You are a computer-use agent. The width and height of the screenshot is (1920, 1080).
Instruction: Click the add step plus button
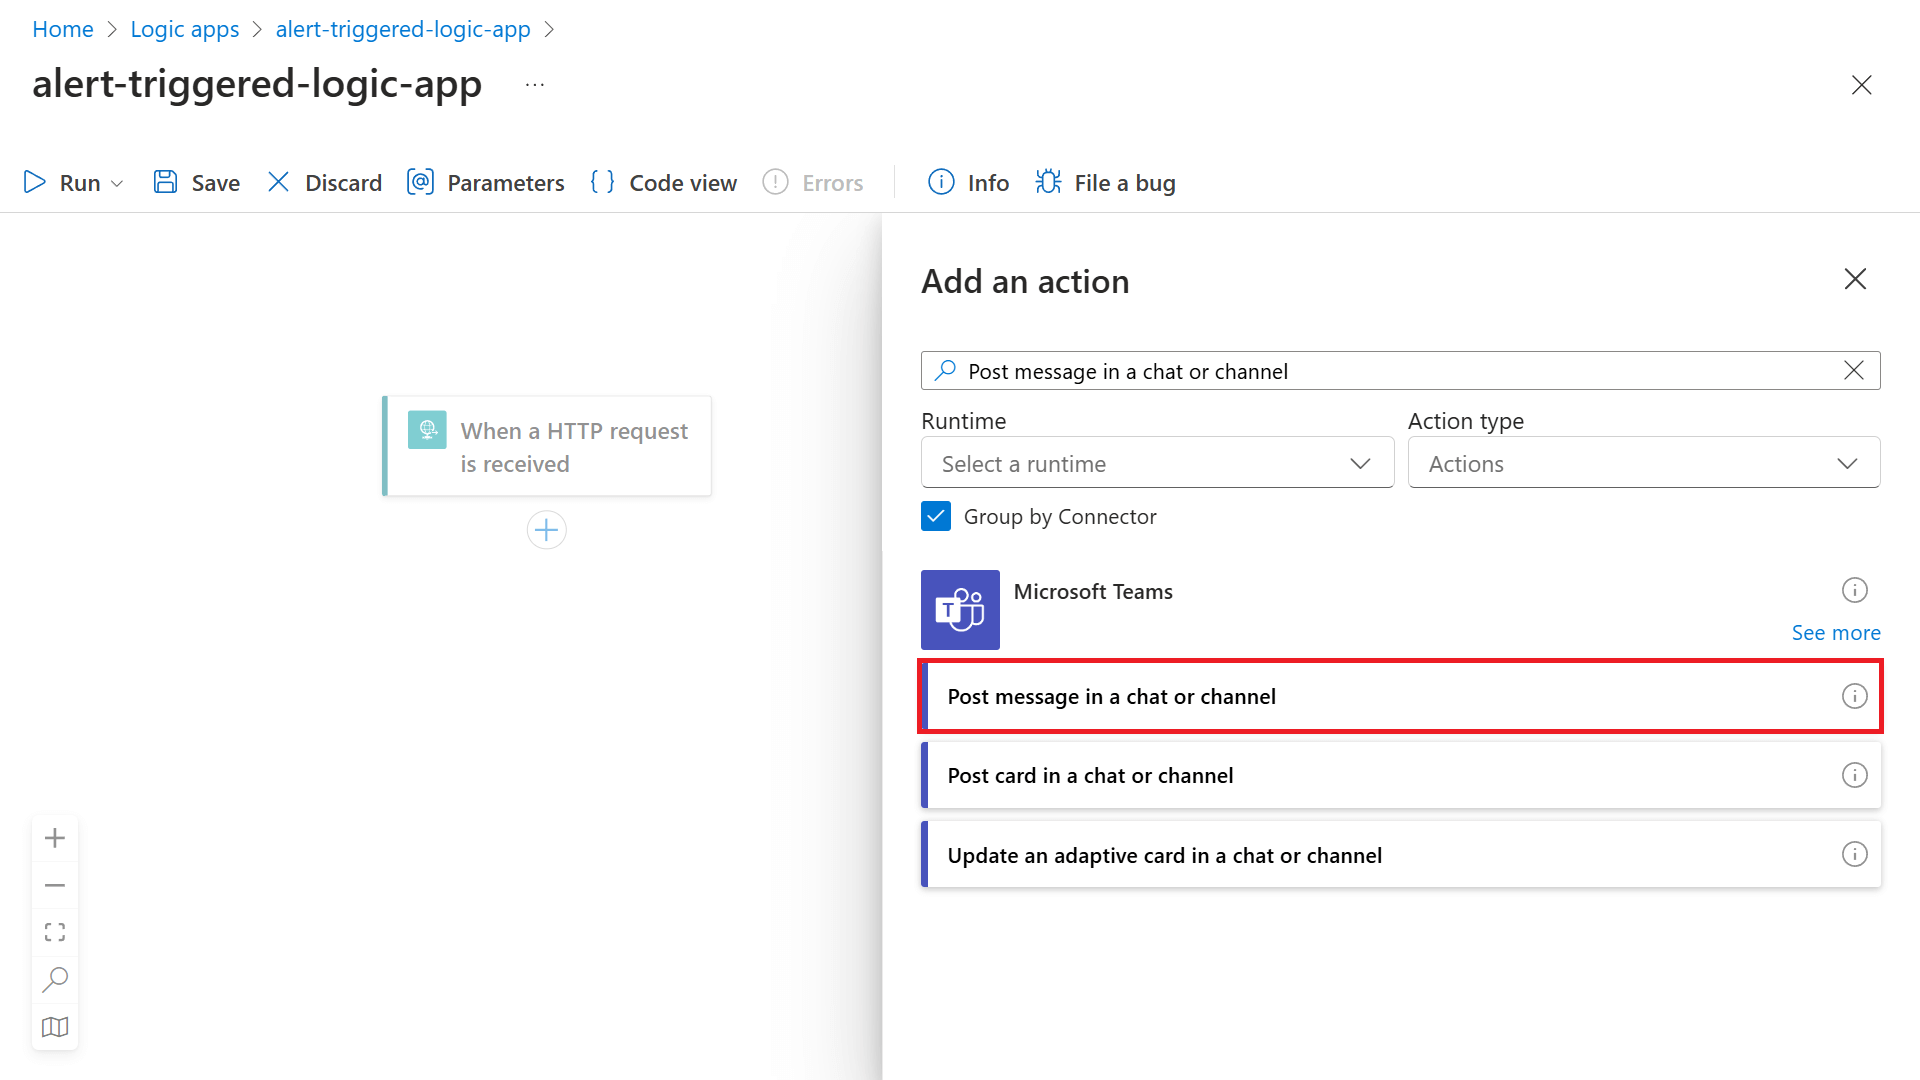coord(547,530)
